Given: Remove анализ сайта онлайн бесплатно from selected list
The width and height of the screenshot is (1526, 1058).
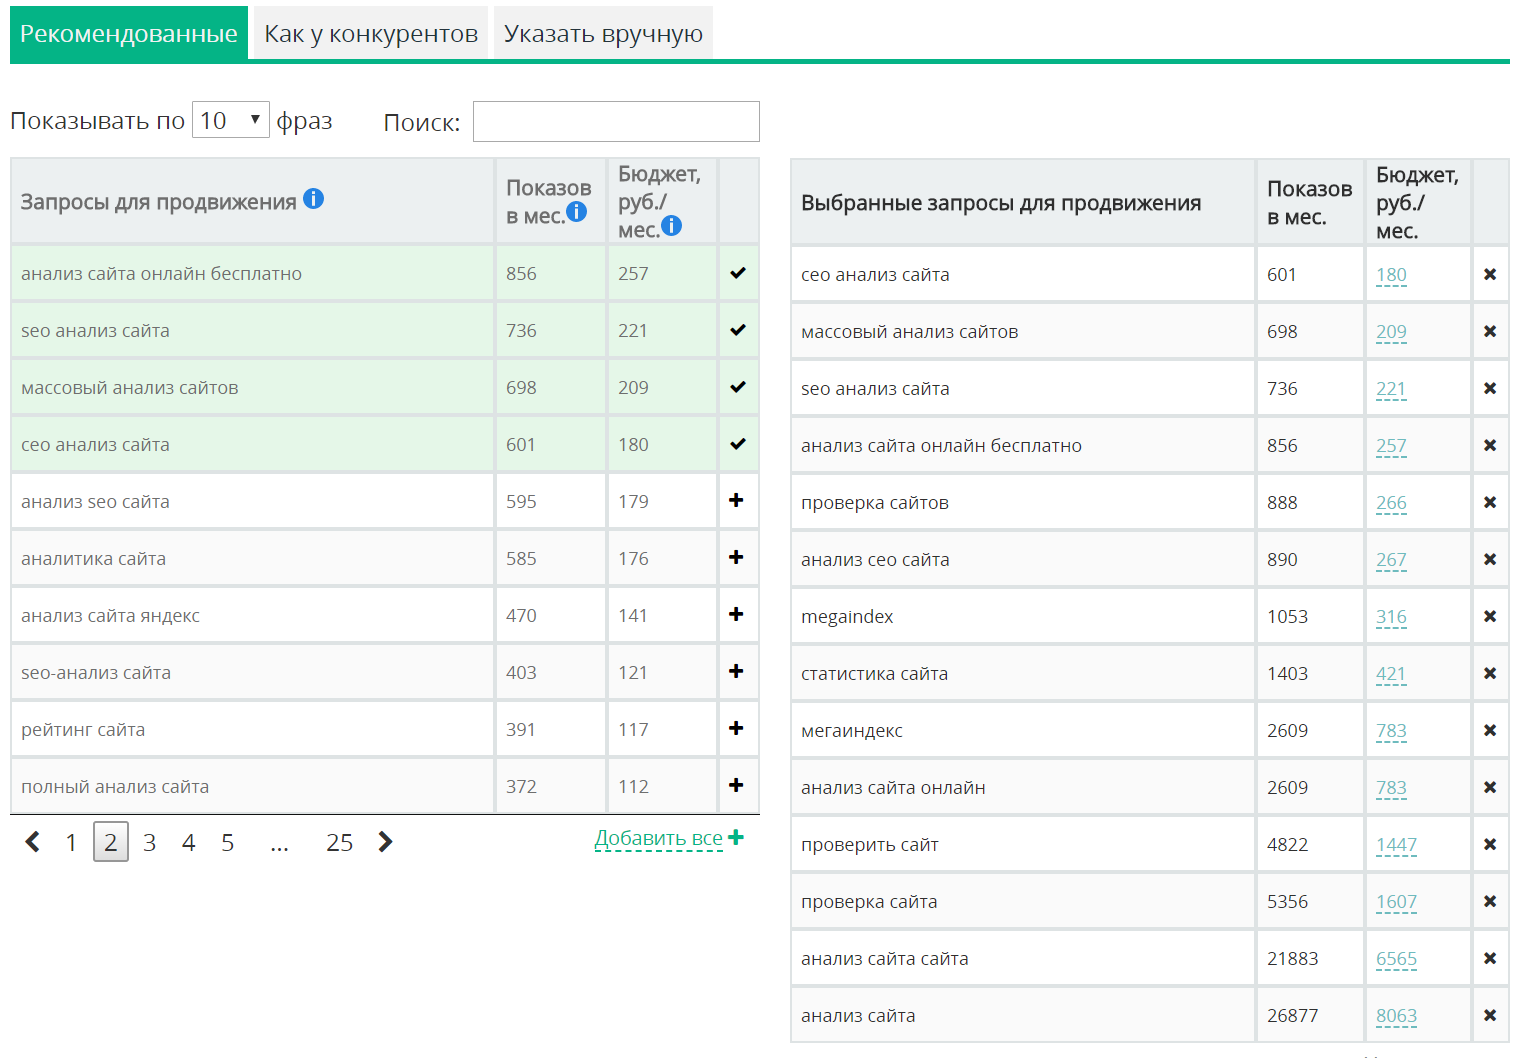Looking at the screenshot, I should click(1490, 445).
